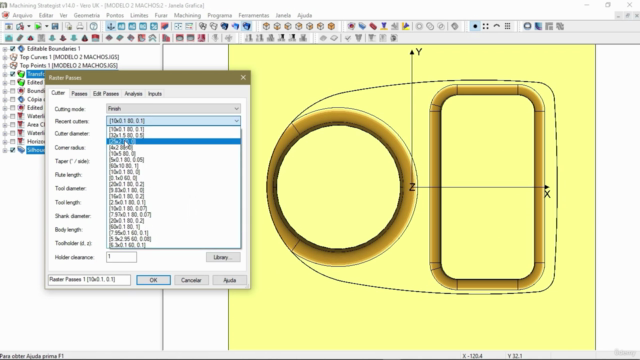The height and width of the screenshot is (360, 640).
Task: Toggle checkbox of the Horizo... tree item
Action: pyautogui.click(x=13, y=142)
